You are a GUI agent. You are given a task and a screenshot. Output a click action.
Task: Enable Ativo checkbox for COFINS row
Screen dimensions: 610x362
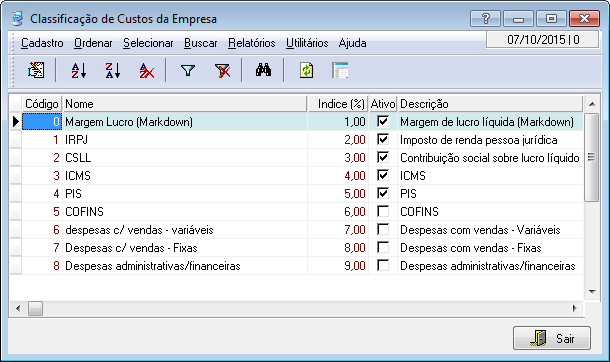point(383,211)
